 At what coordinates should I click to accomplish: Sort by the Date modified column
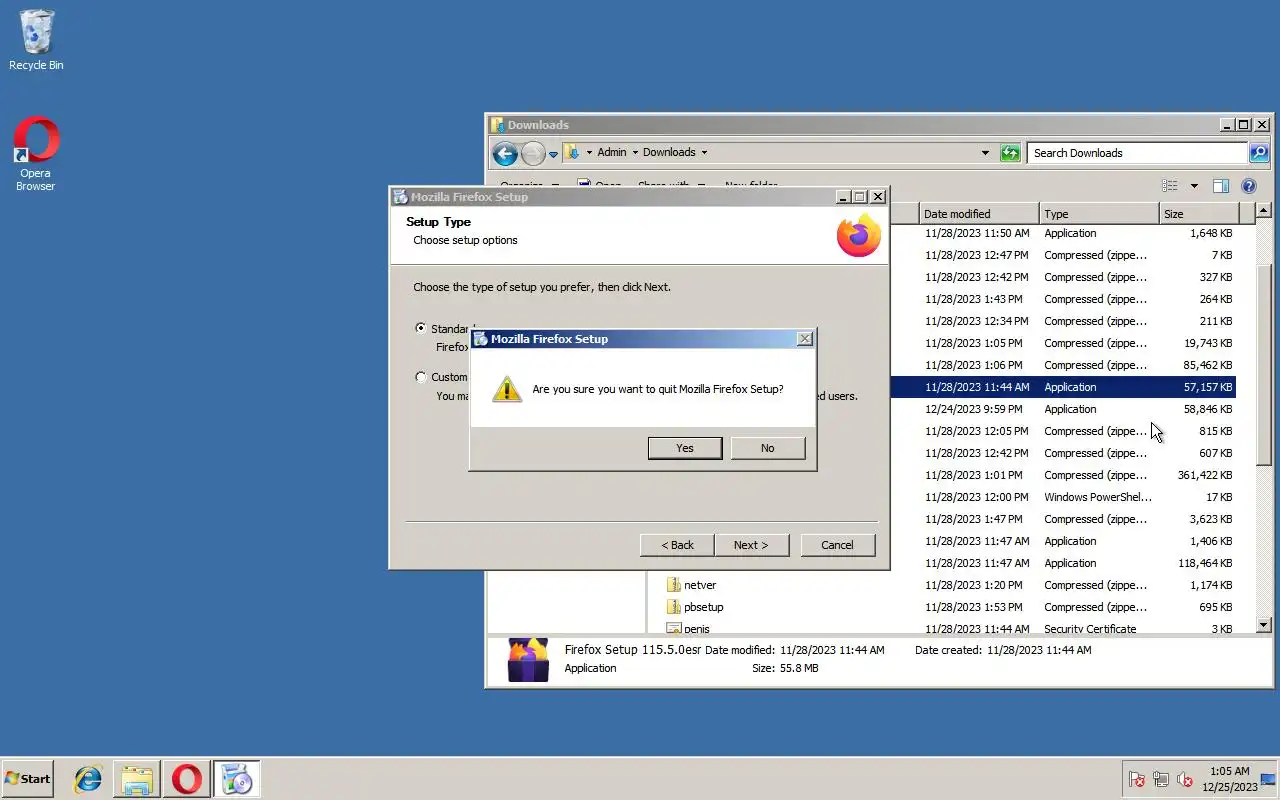979,214
